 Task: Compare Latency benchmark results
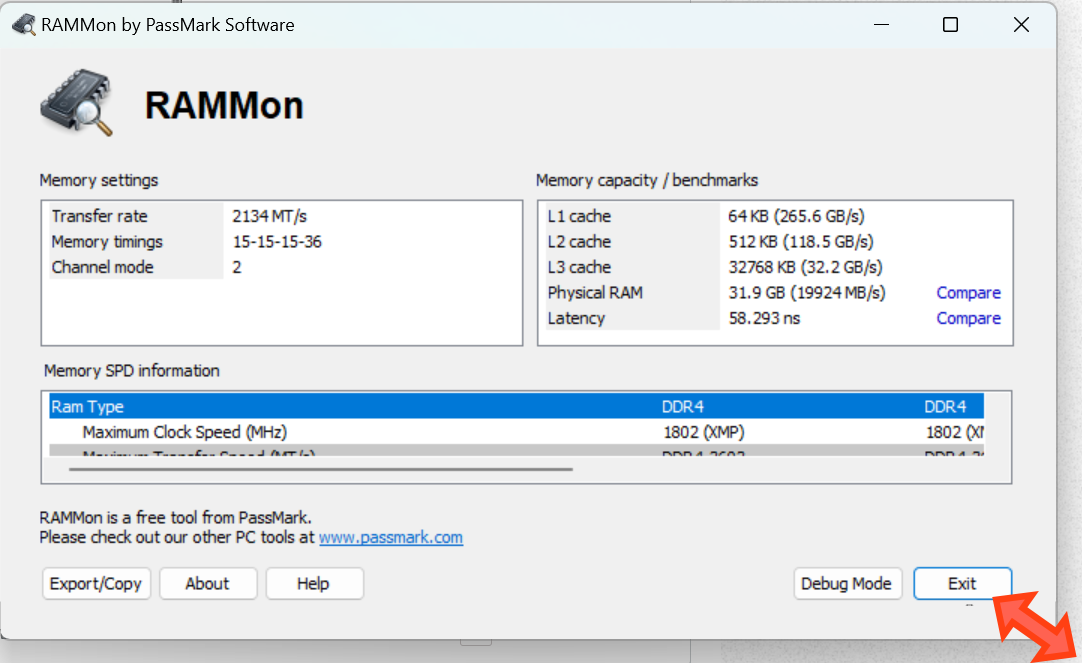(968, 318)
